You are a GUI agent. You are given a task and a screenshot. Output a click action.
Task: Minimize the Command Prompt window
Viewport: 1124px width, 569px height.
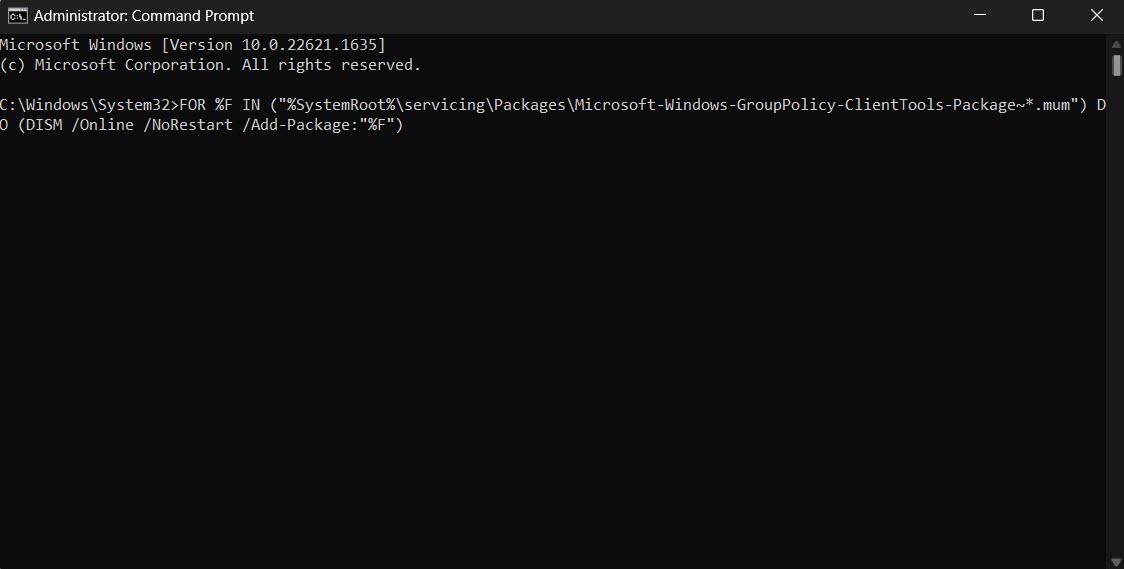[x=981, y=15]
